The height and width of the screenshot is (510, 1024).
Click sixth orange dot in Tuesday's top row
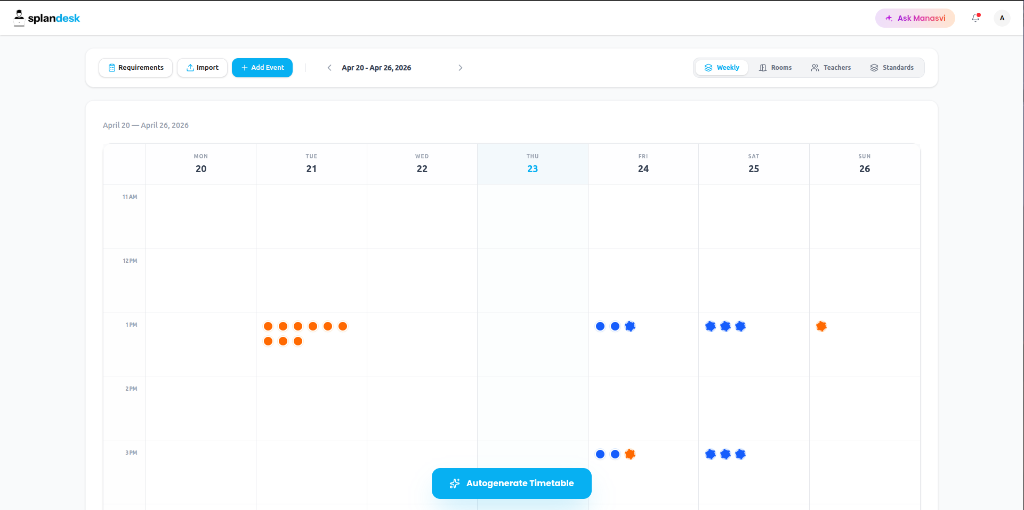pyautogui.click(x=342, y=326)
